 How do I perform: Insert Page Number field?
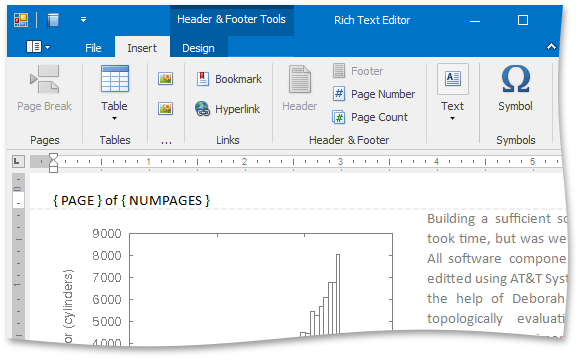pyautogui.click(x=374, y=94)
